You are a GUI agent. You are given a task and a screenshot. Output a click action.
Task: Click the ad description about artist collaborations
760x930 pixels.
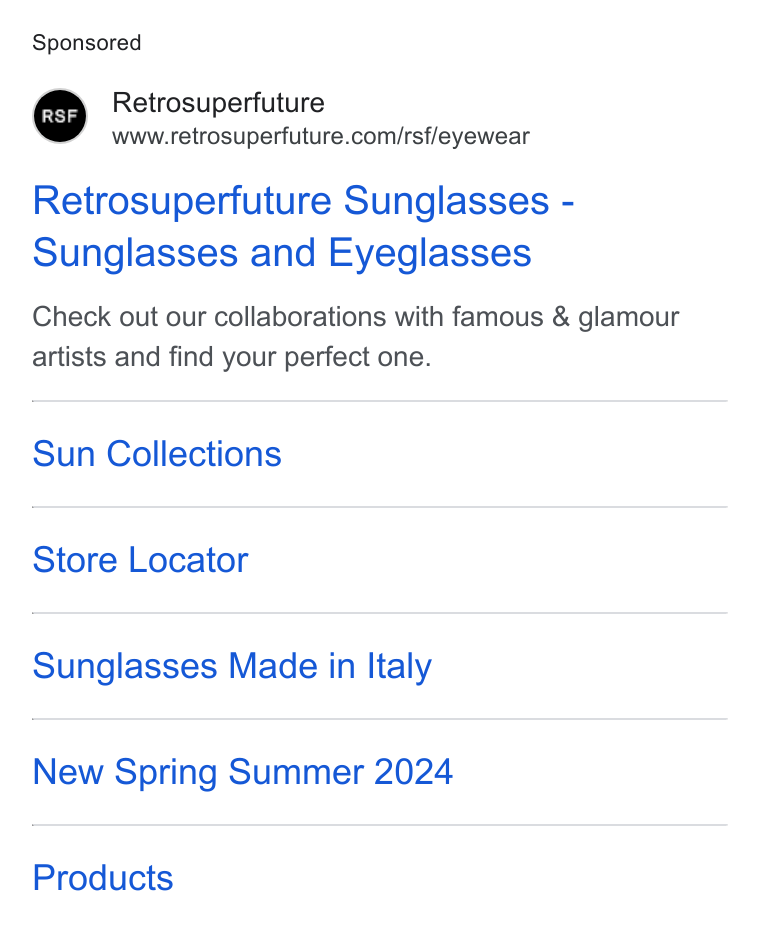(x=355, y=337)
